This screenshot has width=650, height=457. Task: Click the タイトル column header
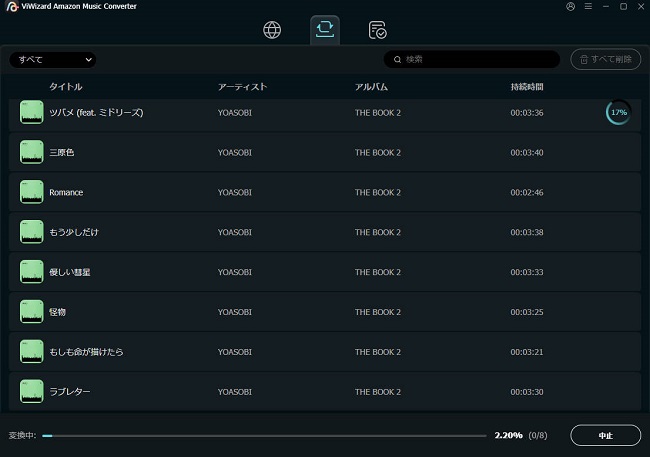(65, 87)
